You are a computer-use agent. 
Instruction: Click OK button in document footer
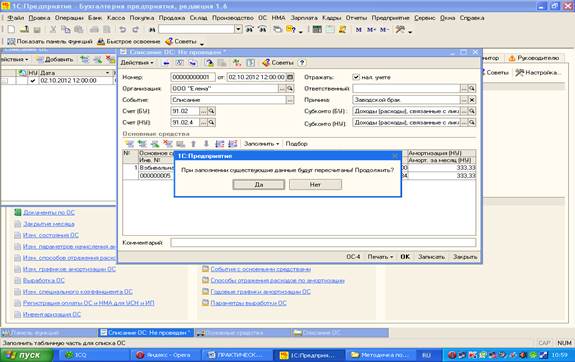click(405, 257)
